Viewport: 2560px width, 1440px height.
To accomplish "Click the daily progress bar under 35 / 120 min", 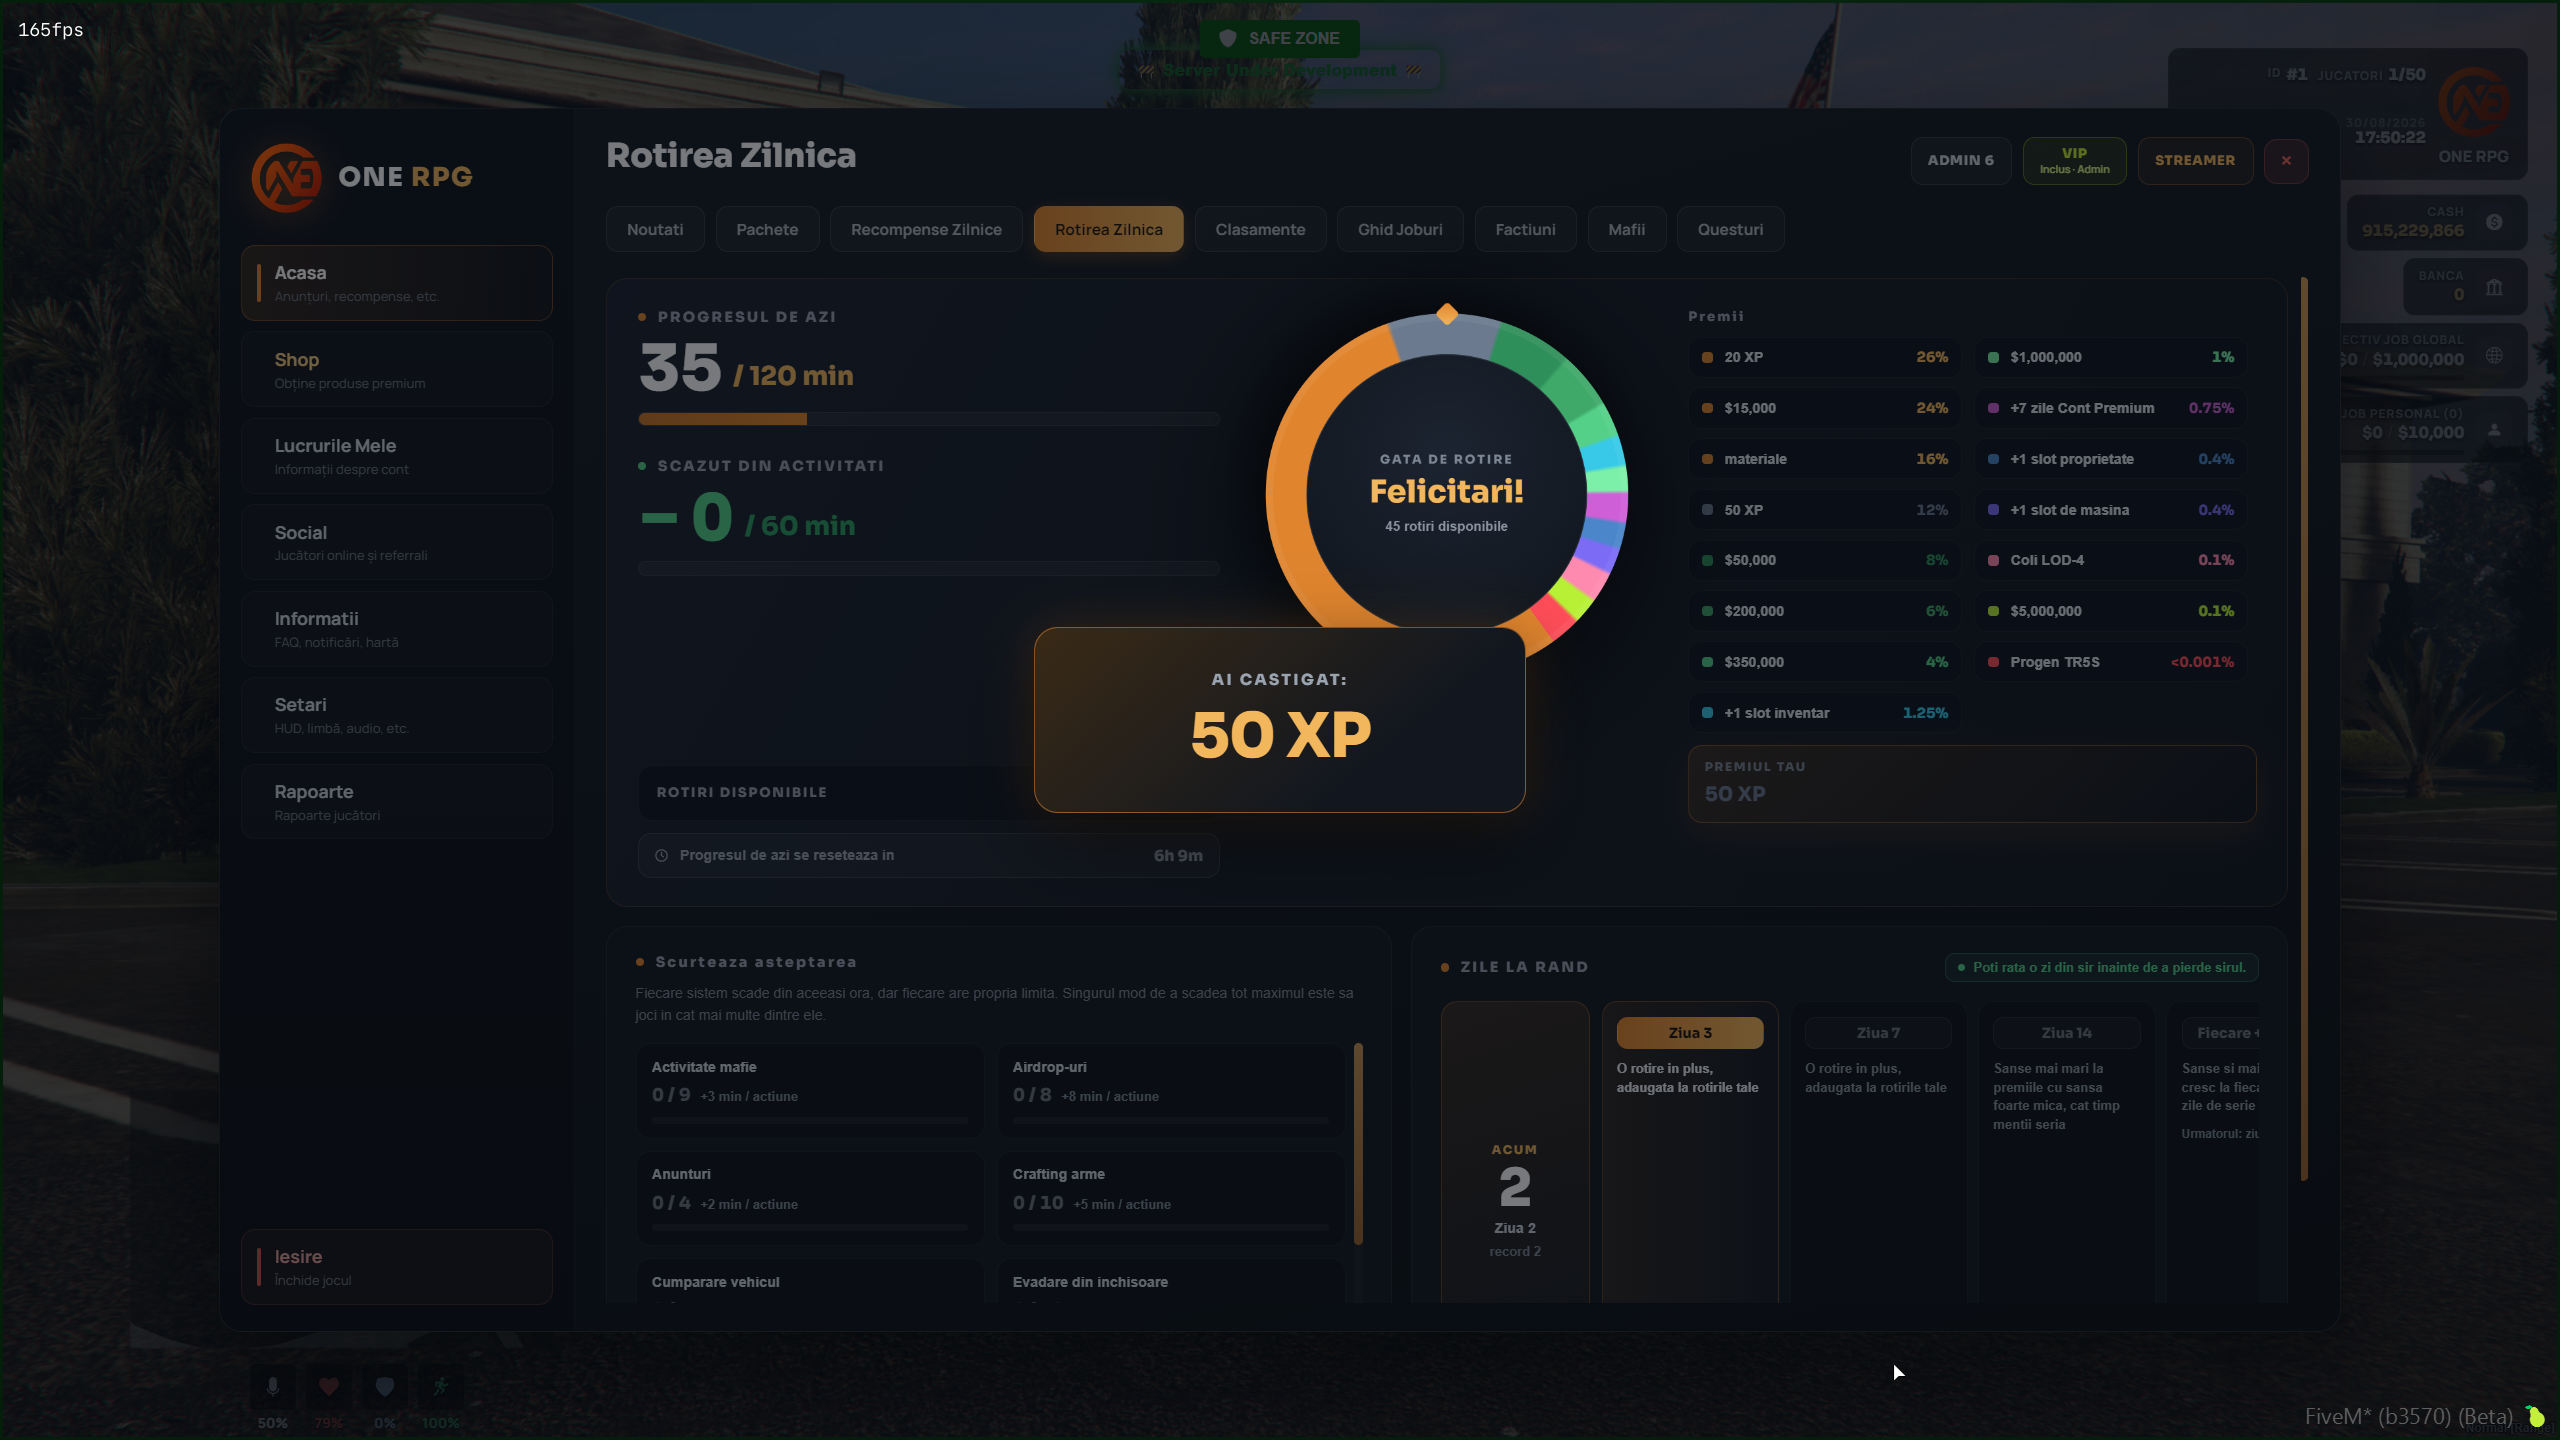I will [x=929, y=419].
